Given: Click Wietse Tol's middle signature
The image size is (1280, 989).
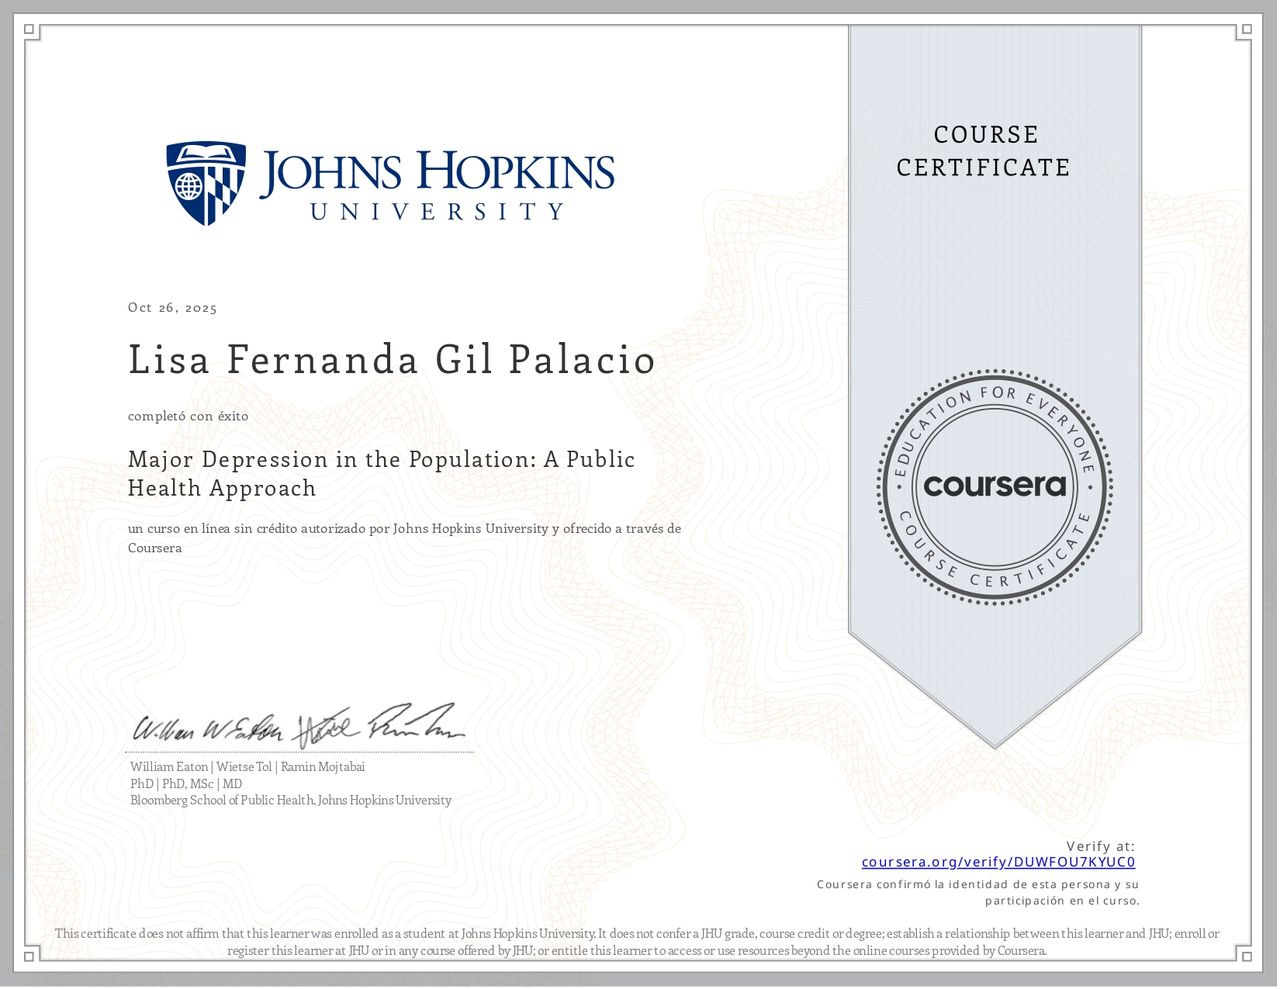Looking at the screenshot, I should 325,729.
